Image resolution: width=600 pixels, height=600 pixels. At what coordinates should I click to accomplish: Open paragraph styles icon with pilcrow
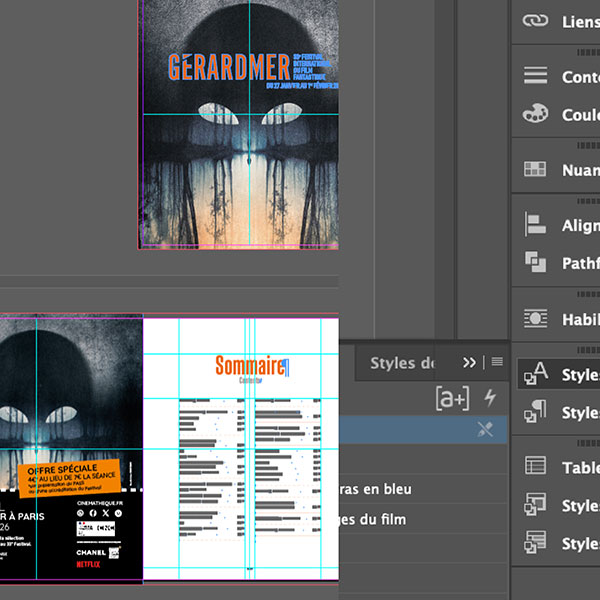click(x=535, y=411)
